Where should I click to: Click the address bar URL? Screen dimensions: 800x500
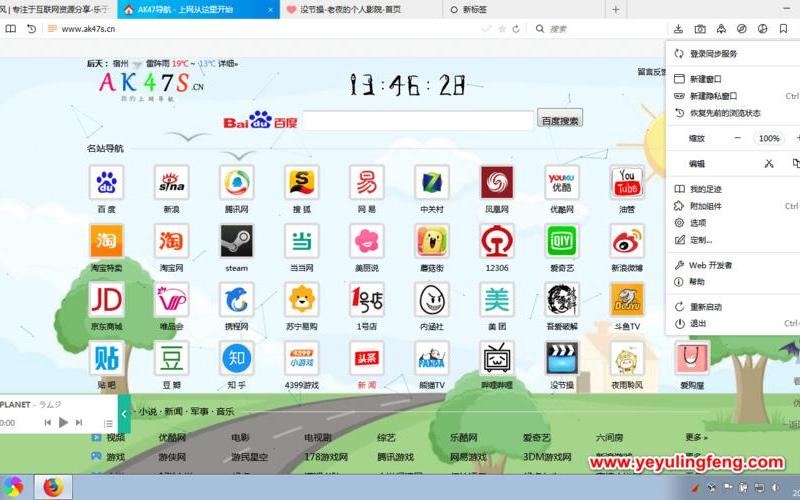pos(88,29)
